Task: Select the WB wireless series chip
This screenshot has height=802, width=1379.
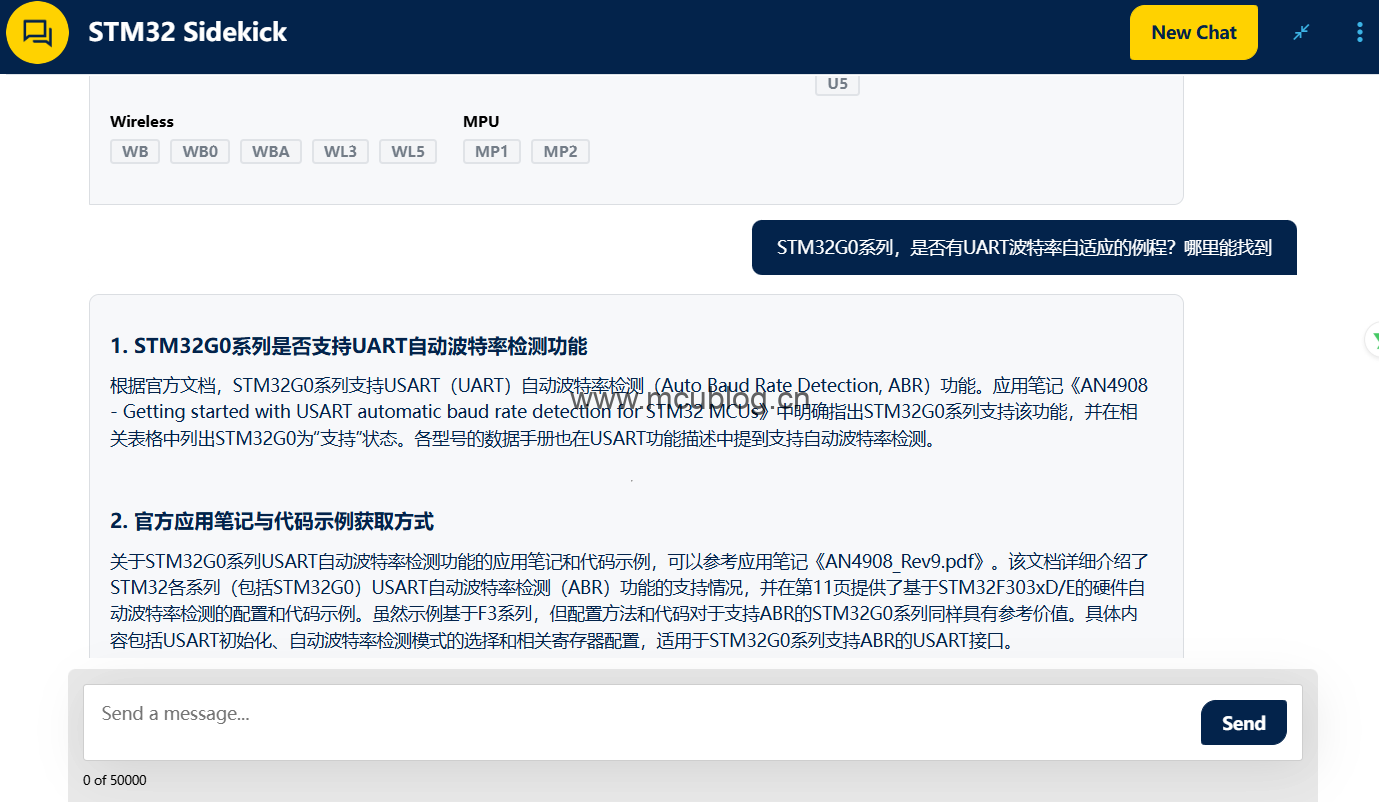Action: [x=135, y=152]
